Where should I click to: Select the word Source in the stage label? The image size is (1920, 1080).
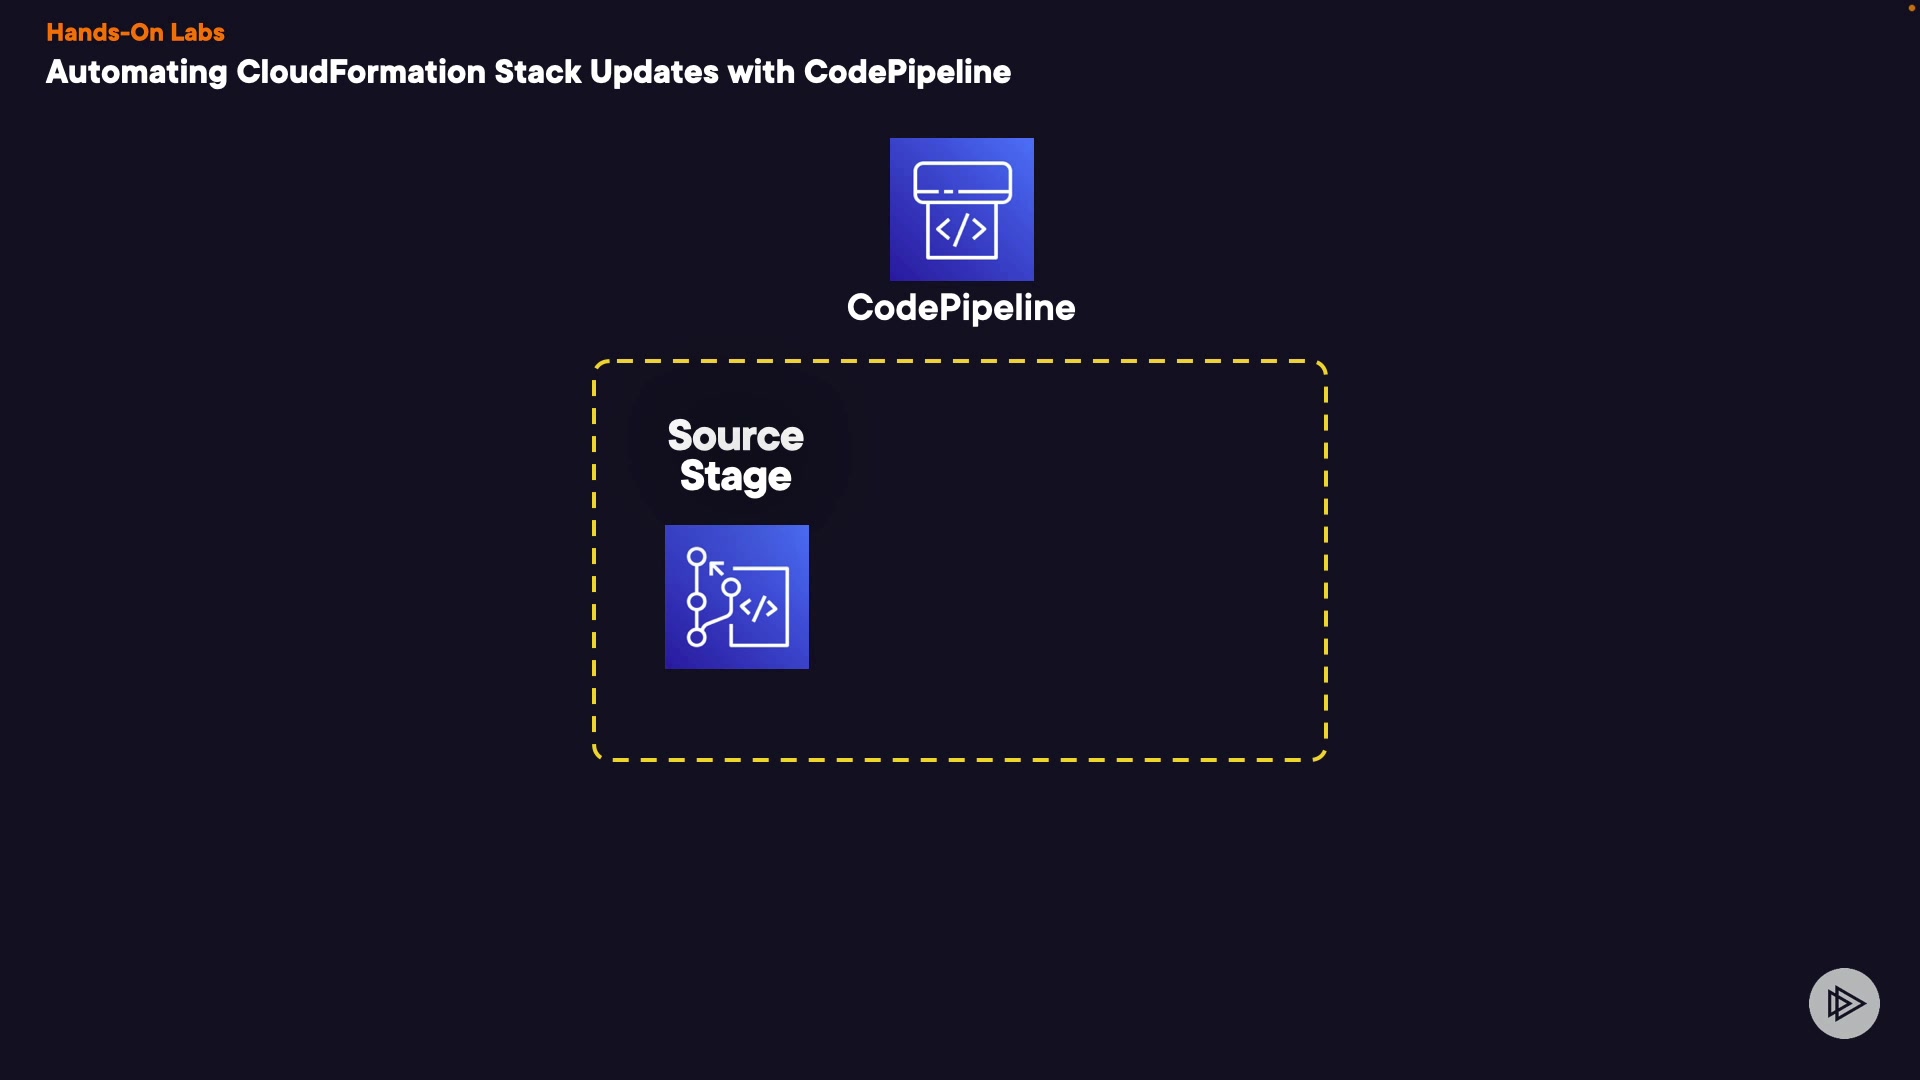click(x=735, y=436)
